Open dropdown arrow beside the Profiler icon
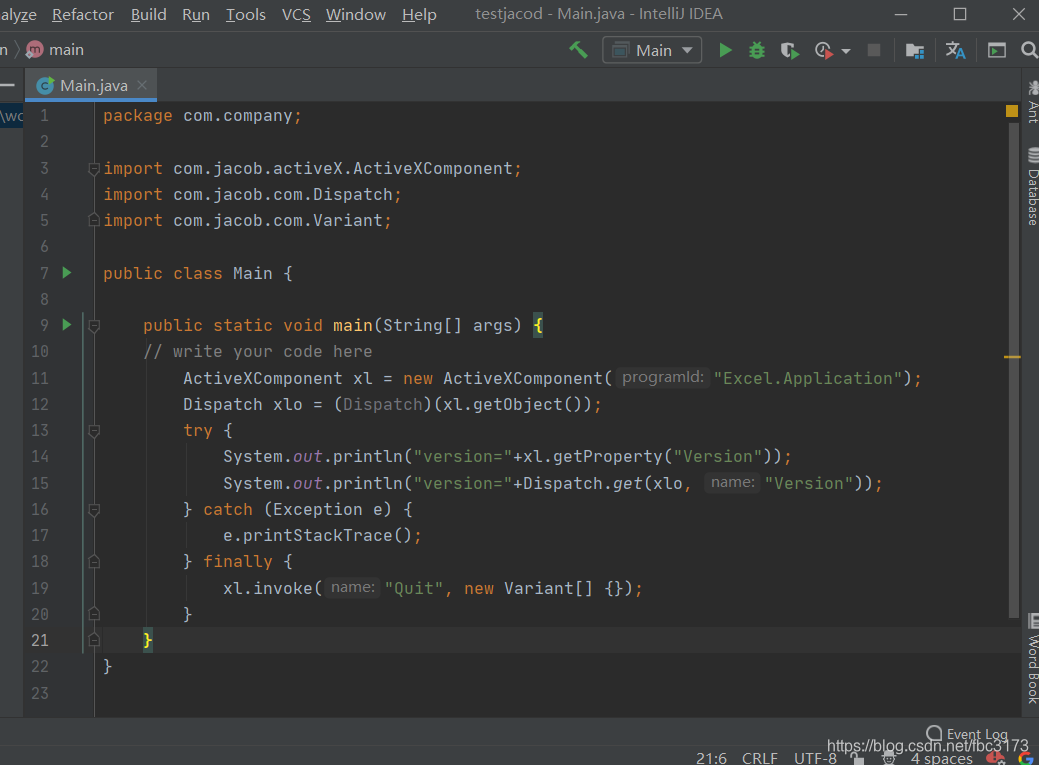The image size is (1039, 765). tap(846, 51)
